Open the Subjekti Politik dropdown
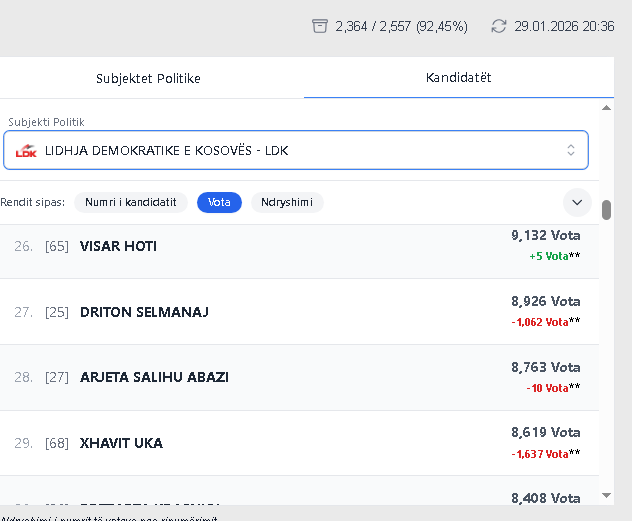Viewport: 632px width, 521px height. pos(295,151)
